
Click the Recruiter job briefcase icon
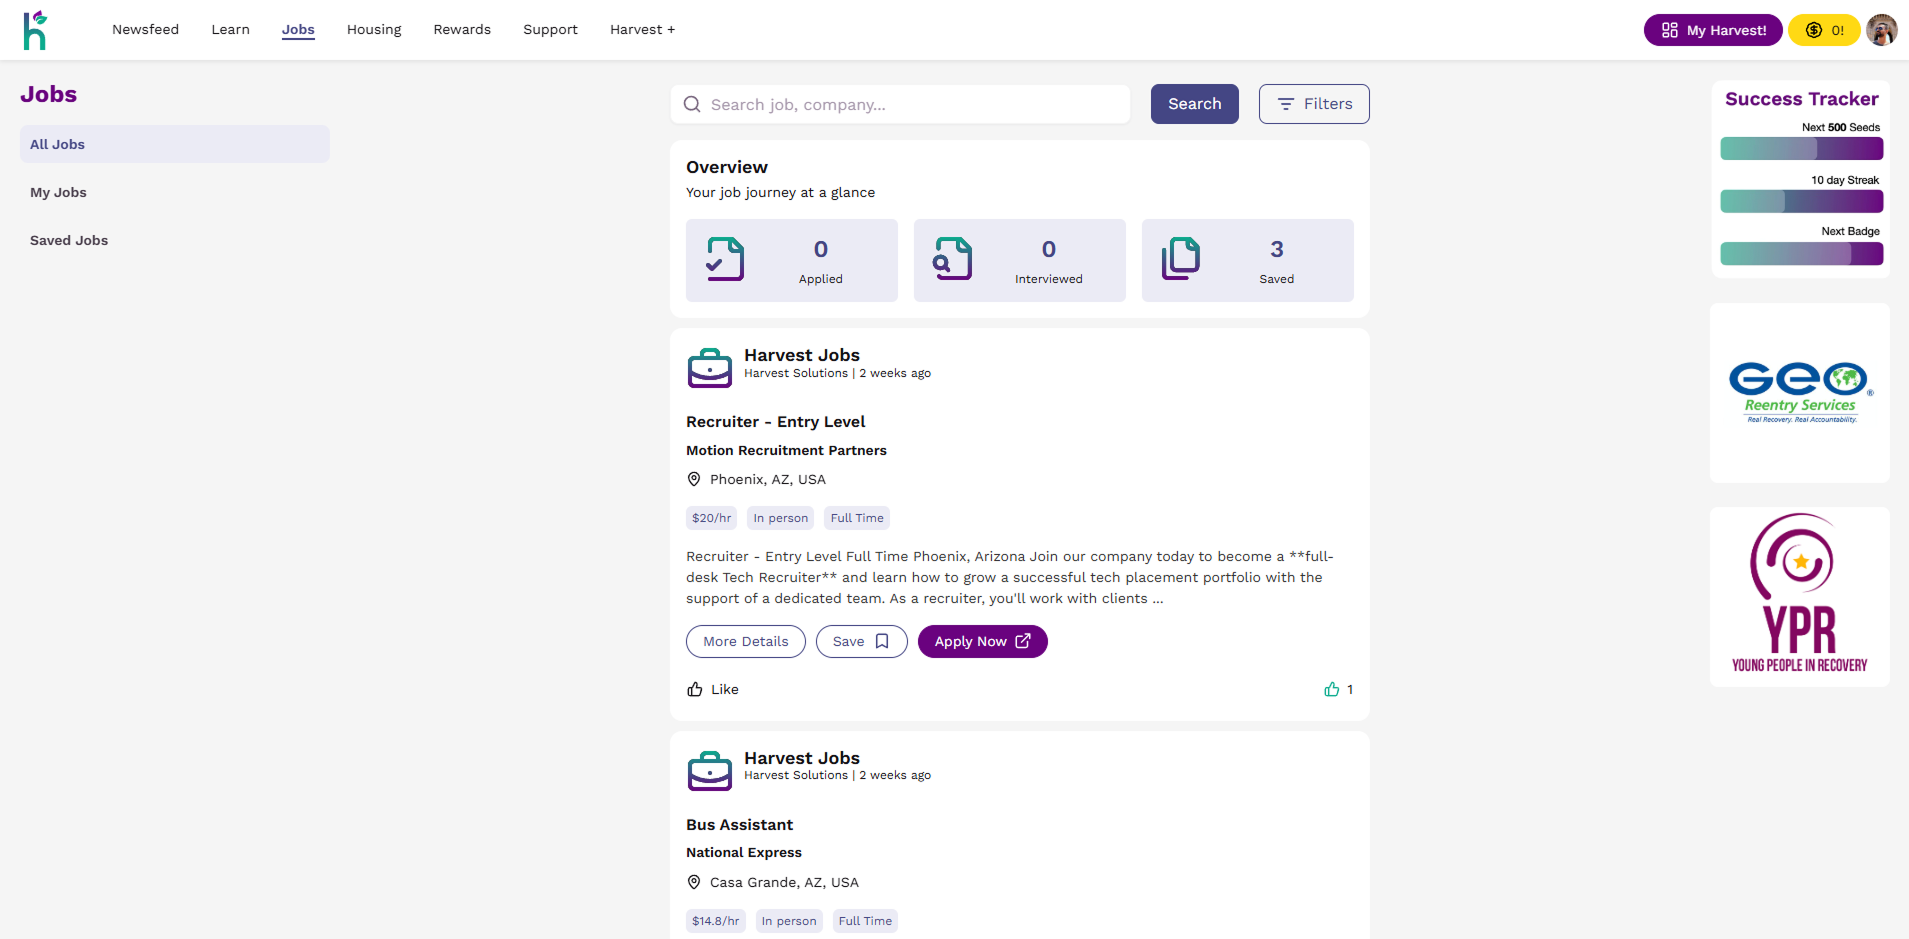710,368
